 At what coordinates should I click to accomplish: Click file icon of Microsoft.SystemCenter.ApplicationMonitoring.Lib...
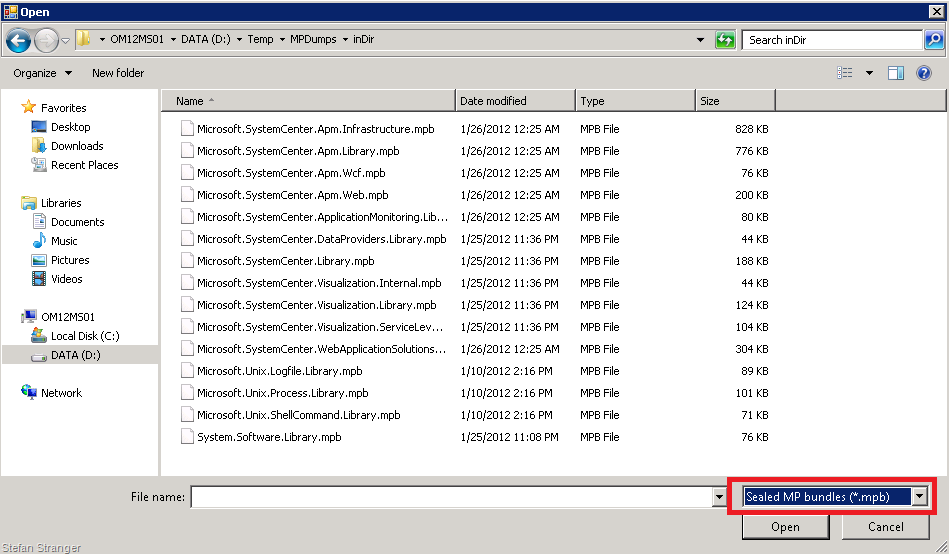[x=187, y=216]
